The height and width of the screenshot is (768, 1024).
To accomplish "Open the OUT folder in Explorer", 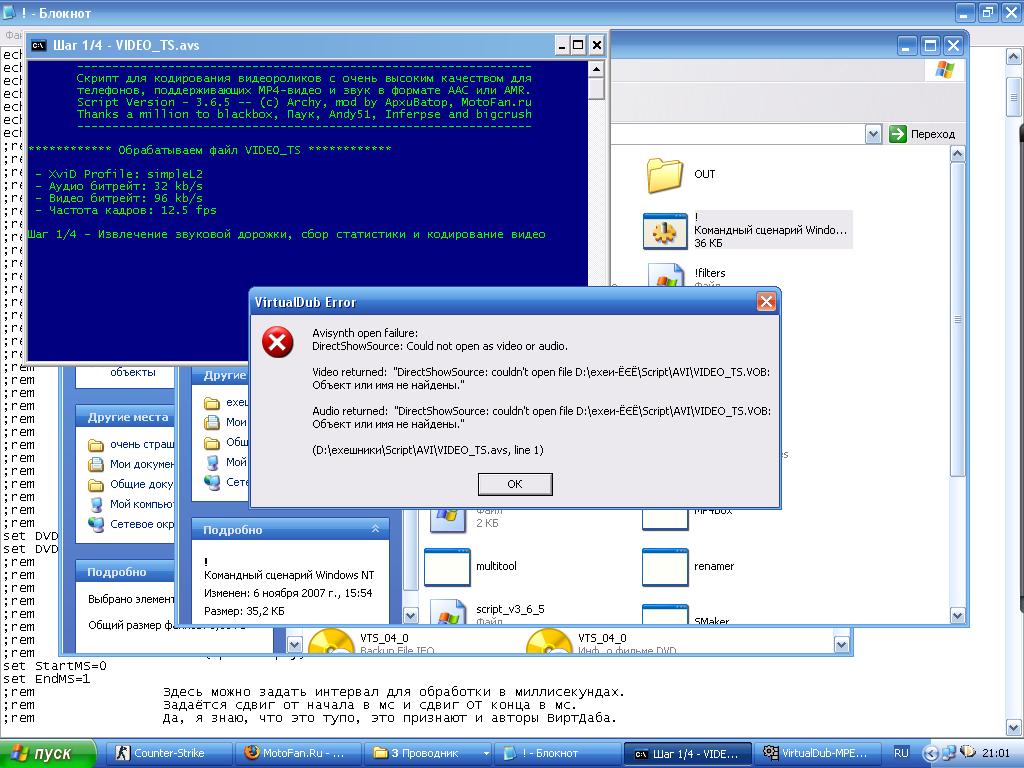I will tap(665, 175).
